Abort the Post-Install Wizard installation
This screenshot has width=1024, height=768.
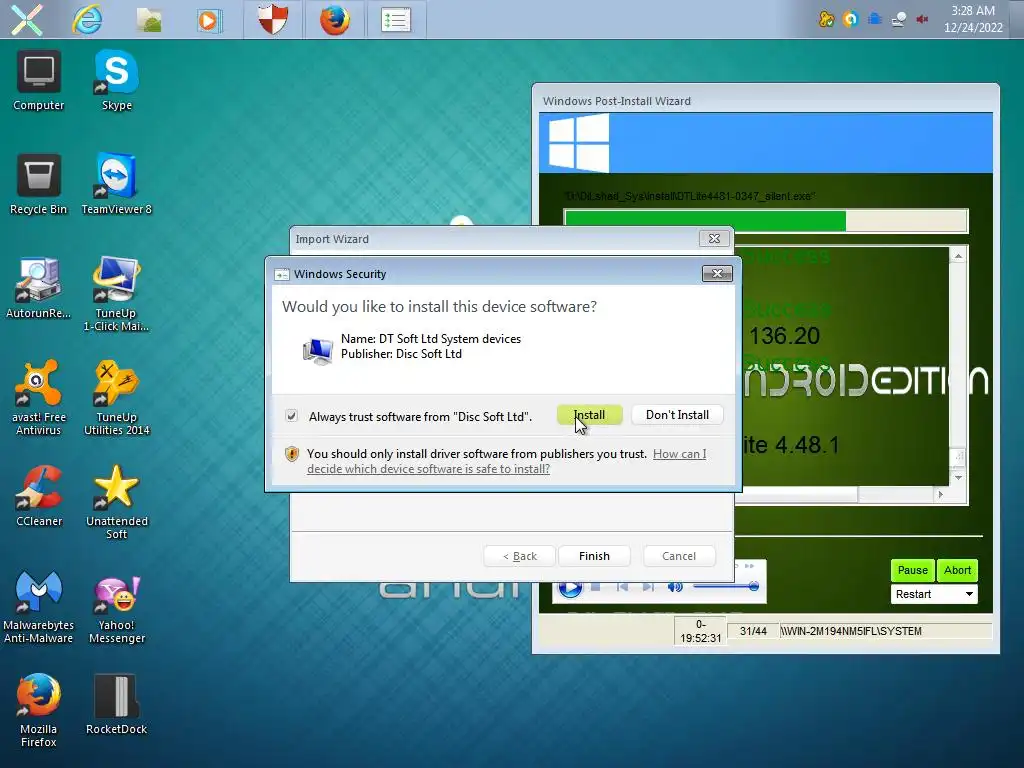point(957,570)
